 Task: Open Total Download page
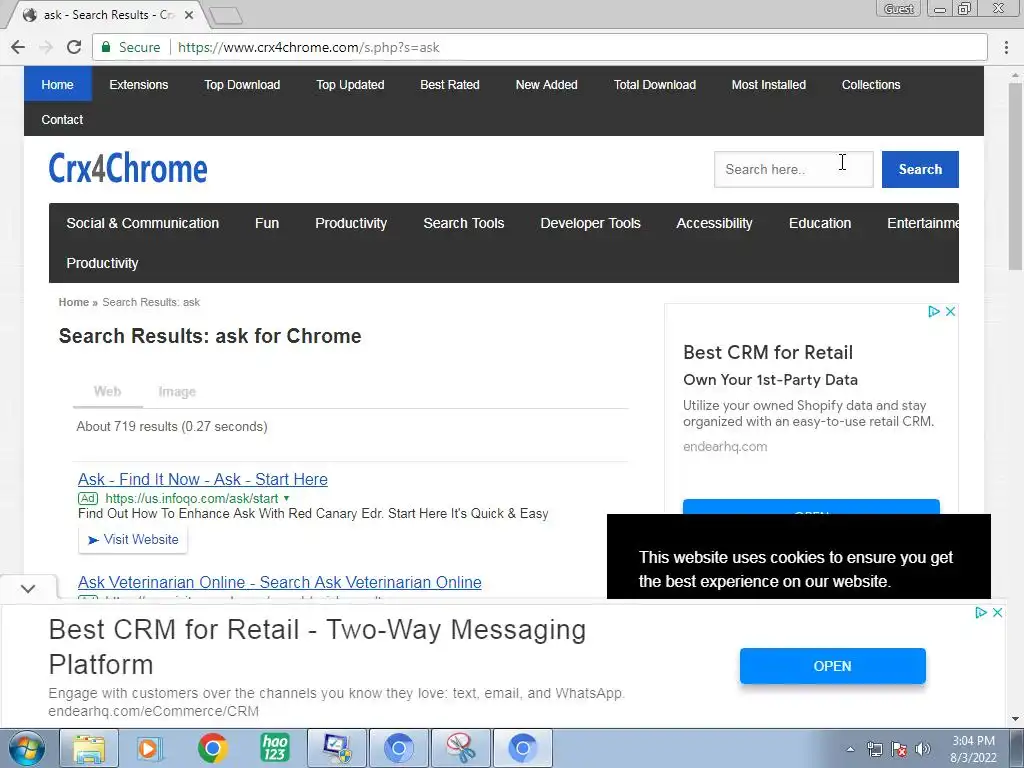(x=654, y=84)
